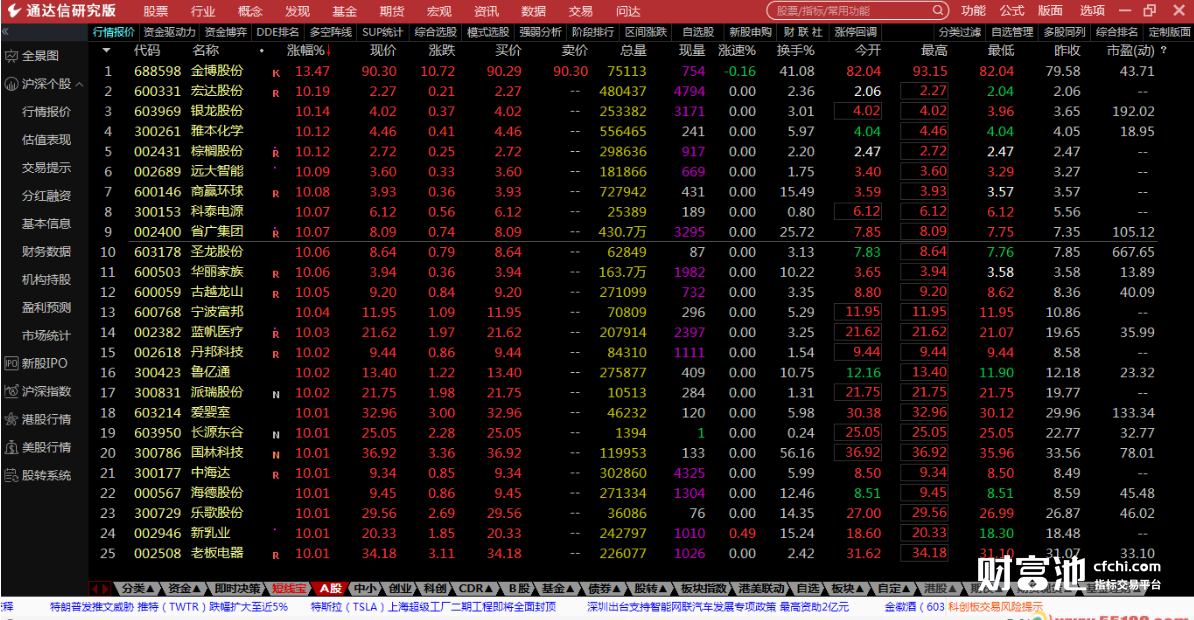Open the 特斯拉 (TSLA) news ticker headline
Screen dimensions: 1194x620
click(x=433, y=607)
